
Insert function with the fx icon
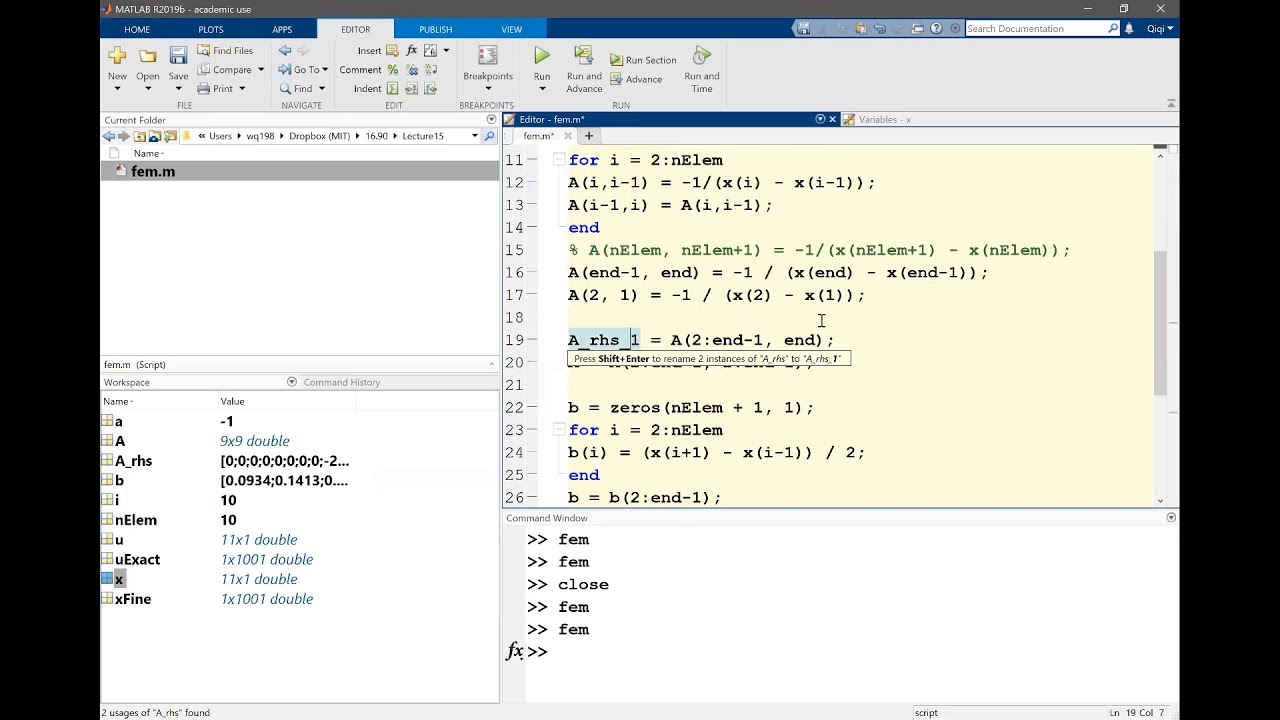pyautogui.click(x=411, y=50)
